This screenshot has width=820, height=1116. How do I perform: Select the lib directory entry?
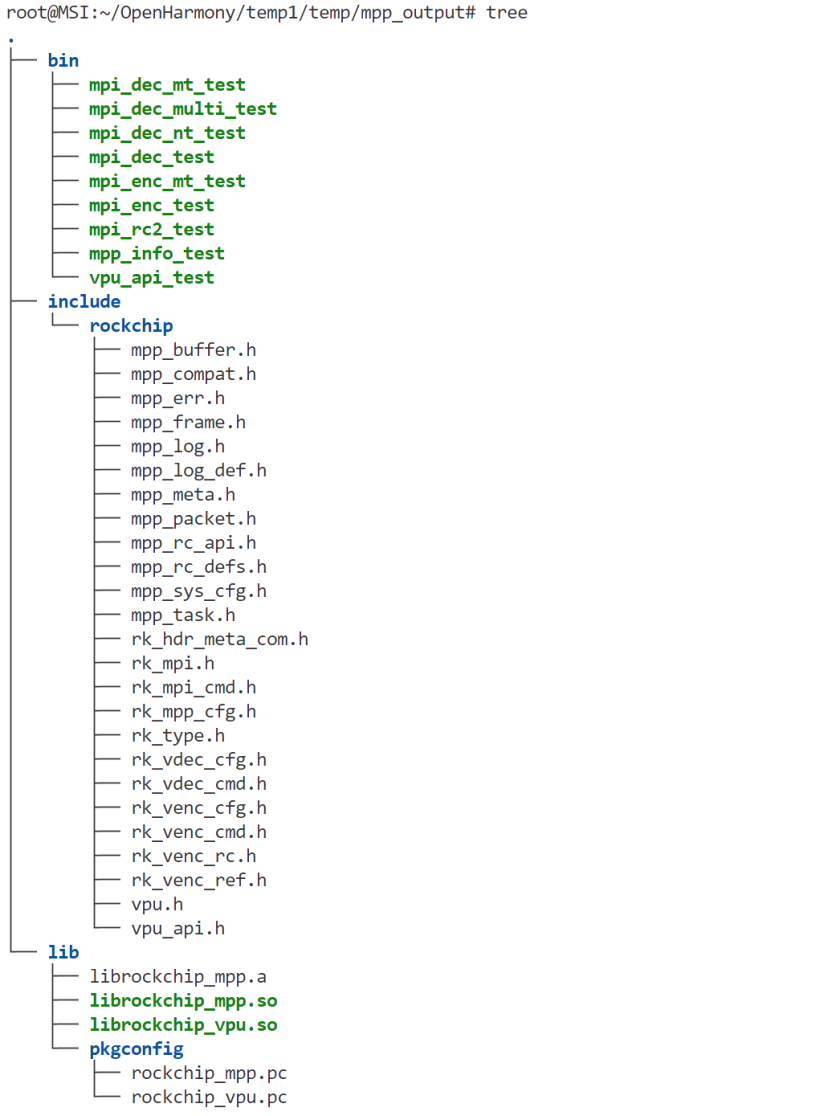[63, 952]
